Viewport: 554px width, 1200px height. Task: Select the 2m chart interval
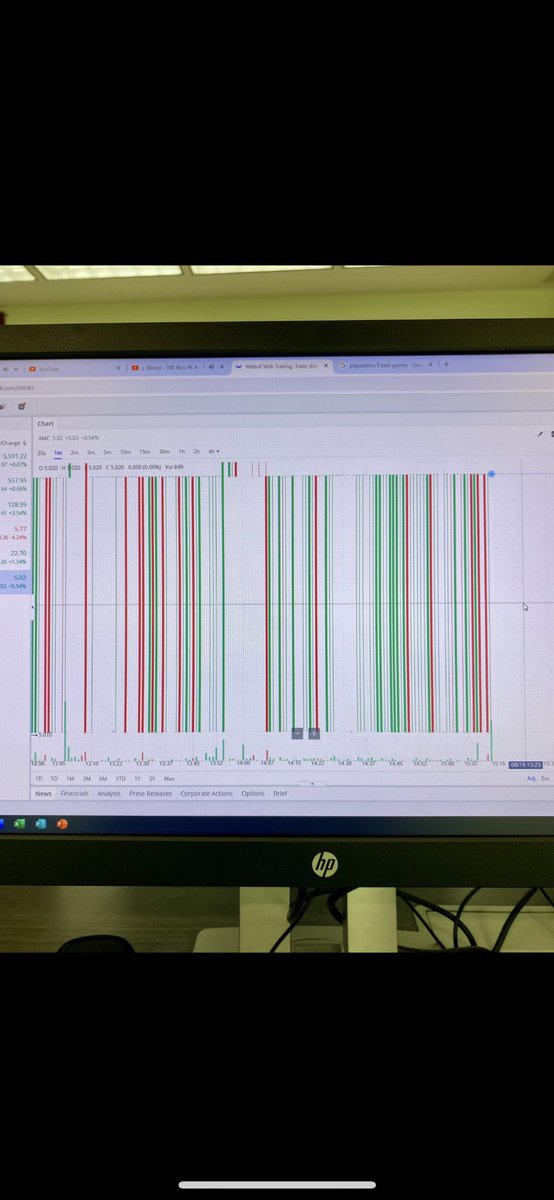74,452
